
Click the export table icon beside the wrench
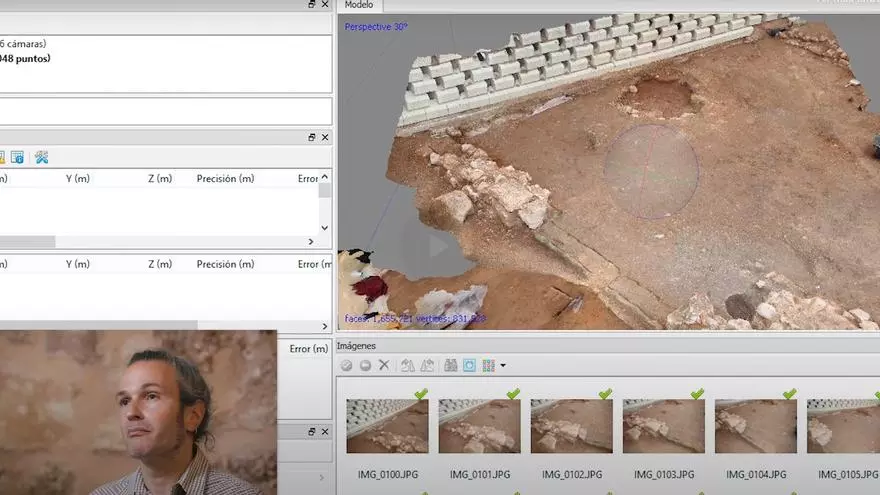(17, 157)
